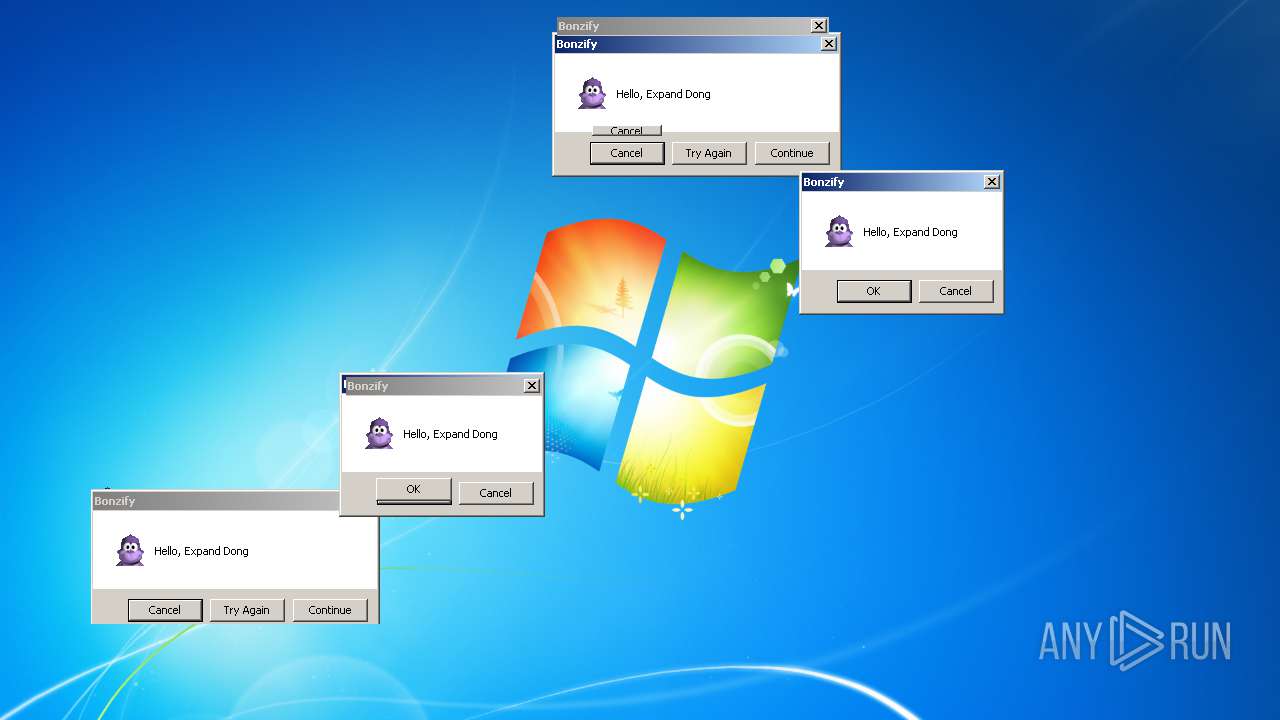This screenshot has width=1280, height=720.
Task: Click Cancel in the top blue-titled Try Again dialog
Action: 627,153
